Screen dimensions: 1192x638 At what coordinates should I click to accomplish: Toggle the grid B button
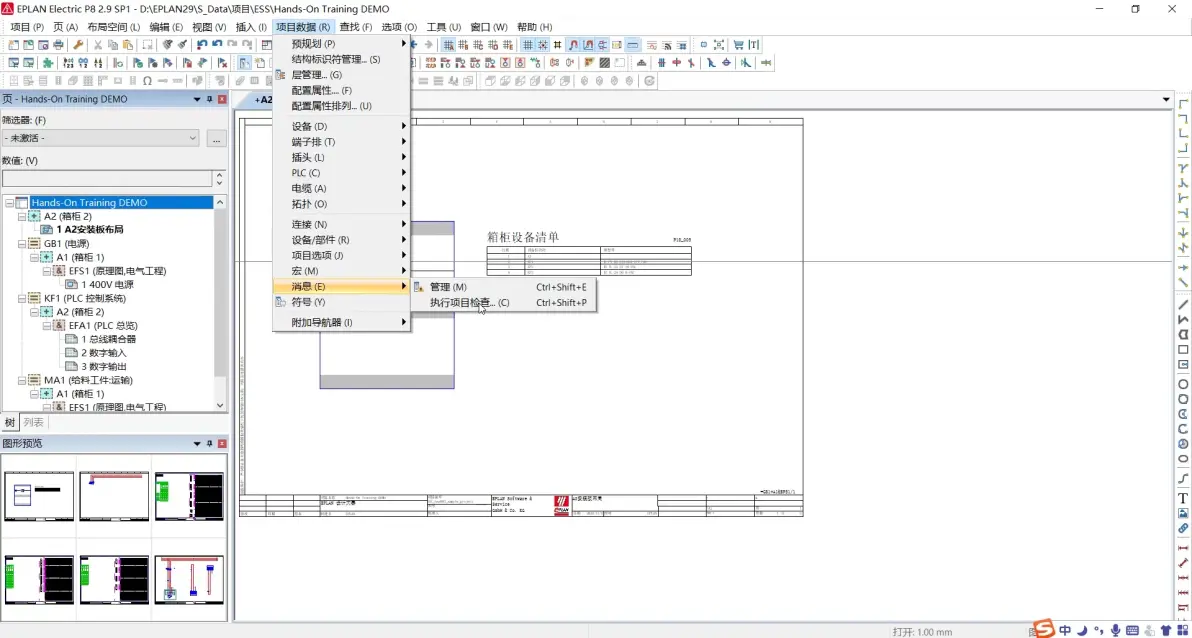pos(463,45)
